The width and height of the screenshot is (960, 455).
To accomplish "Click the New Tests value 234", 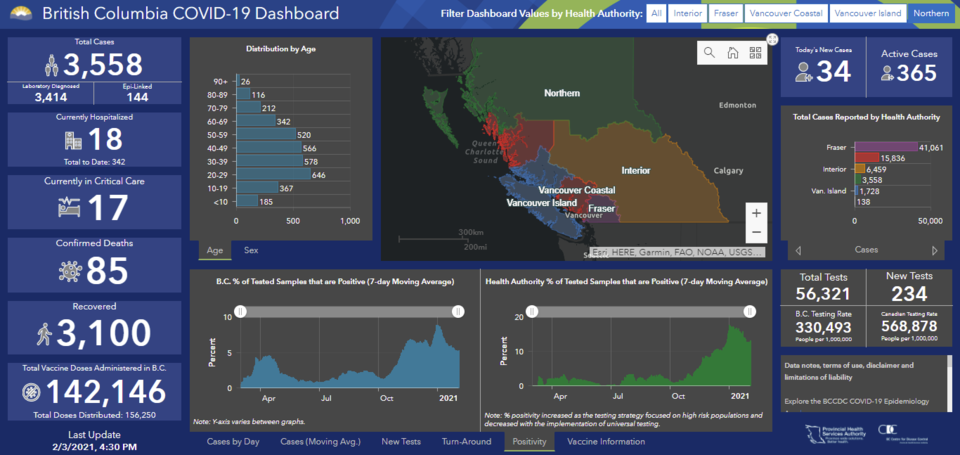I will [x=909, y=295].
